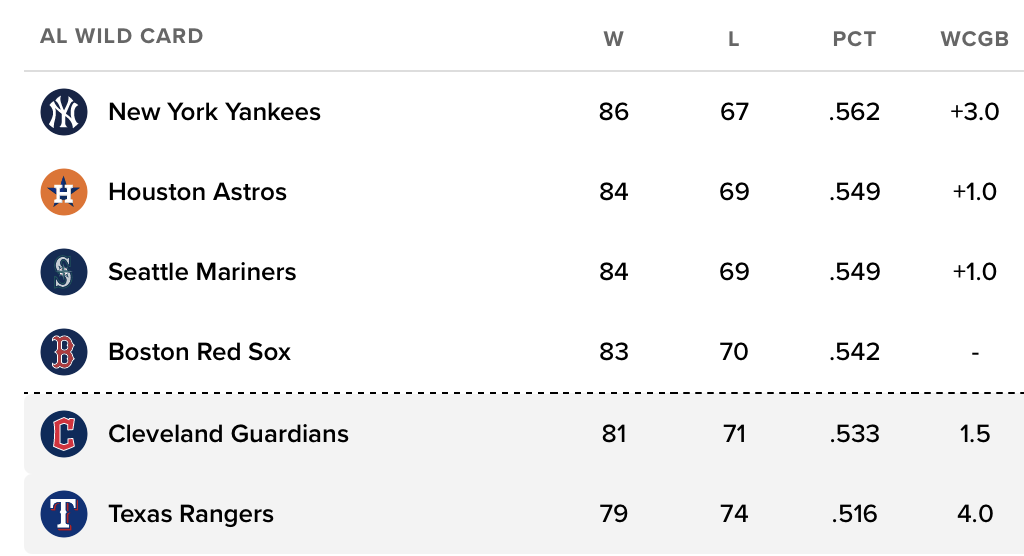
Task: Open the Cleveland Guardians team link
Action: 228,434
